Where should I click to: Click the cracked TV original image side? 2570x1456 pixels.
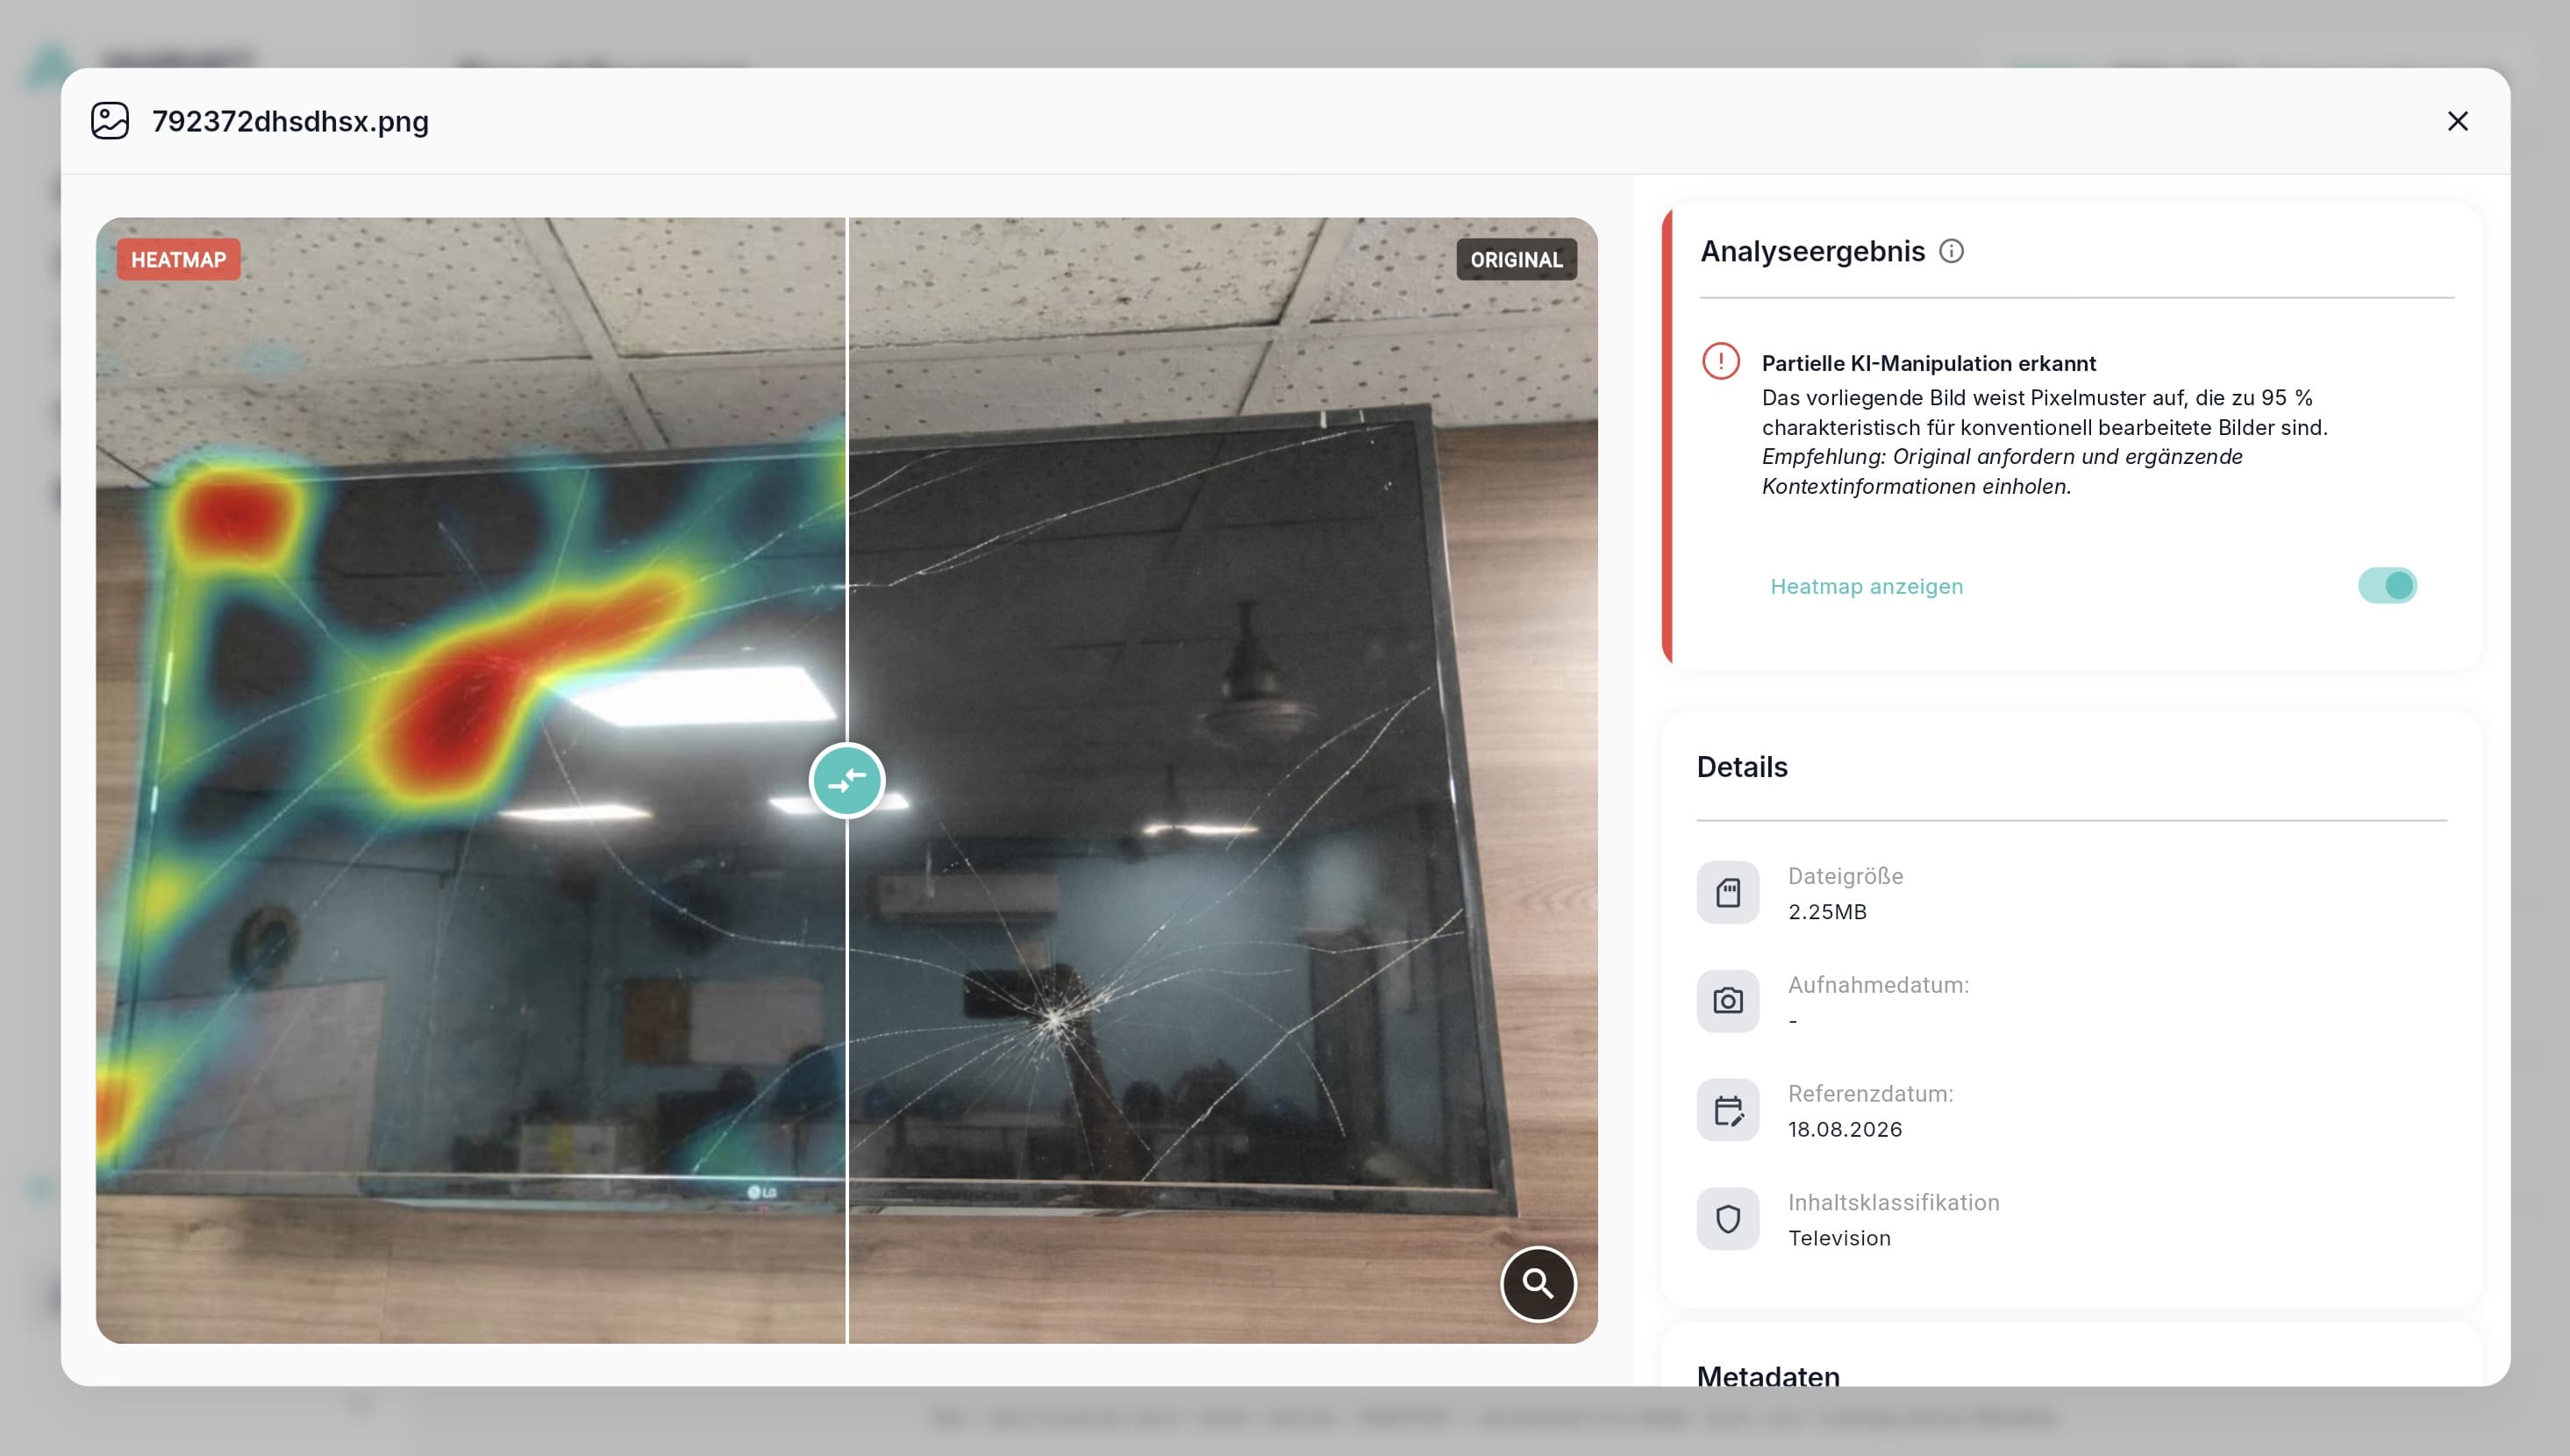pos(1222,780)
